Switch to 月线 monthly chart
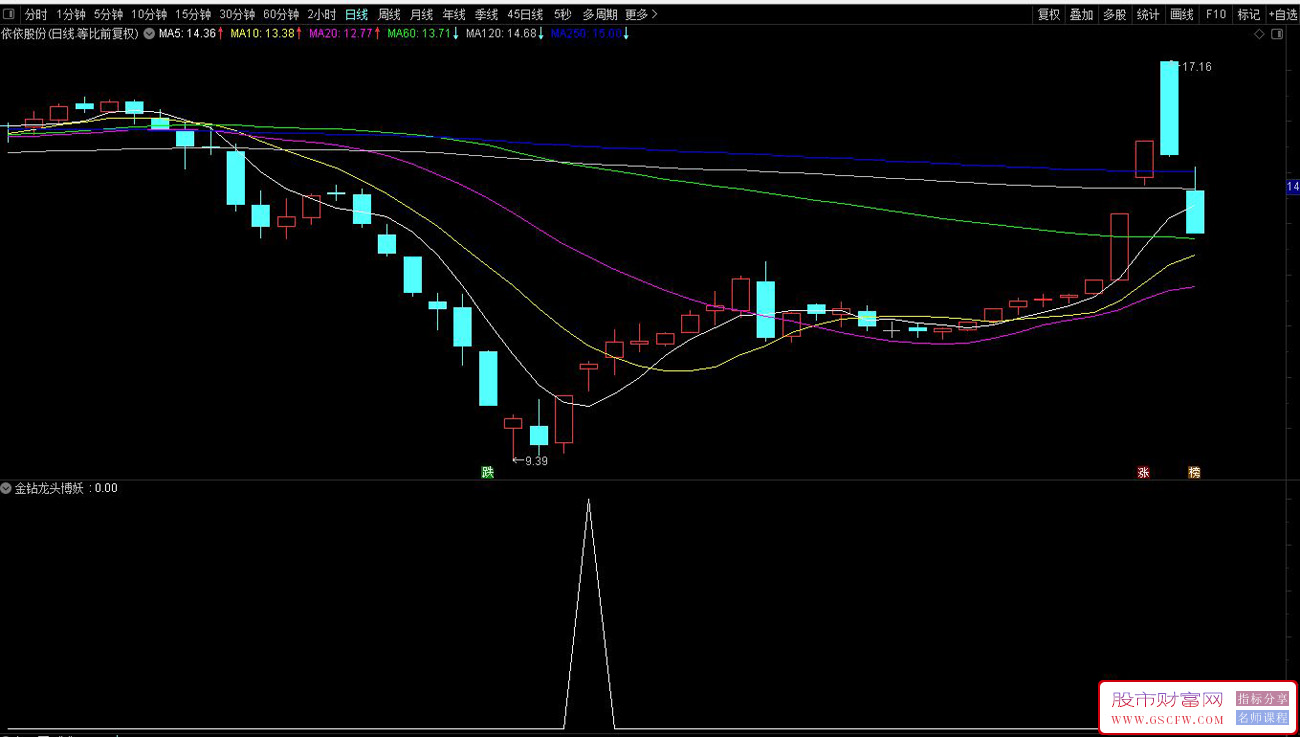 [x=422, y=14]
